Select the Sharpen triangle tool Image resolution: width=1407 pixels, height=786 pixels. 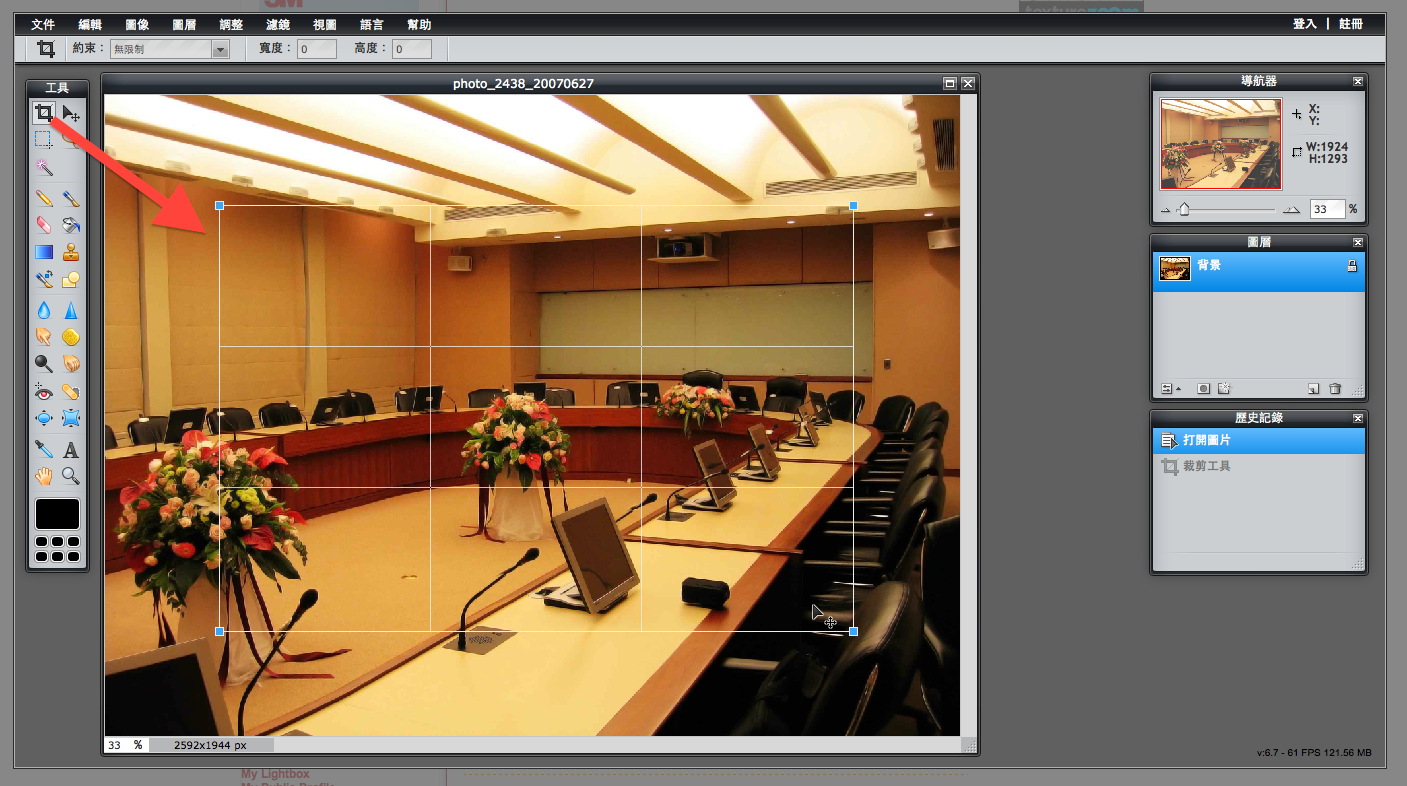(x=71, y=310)
